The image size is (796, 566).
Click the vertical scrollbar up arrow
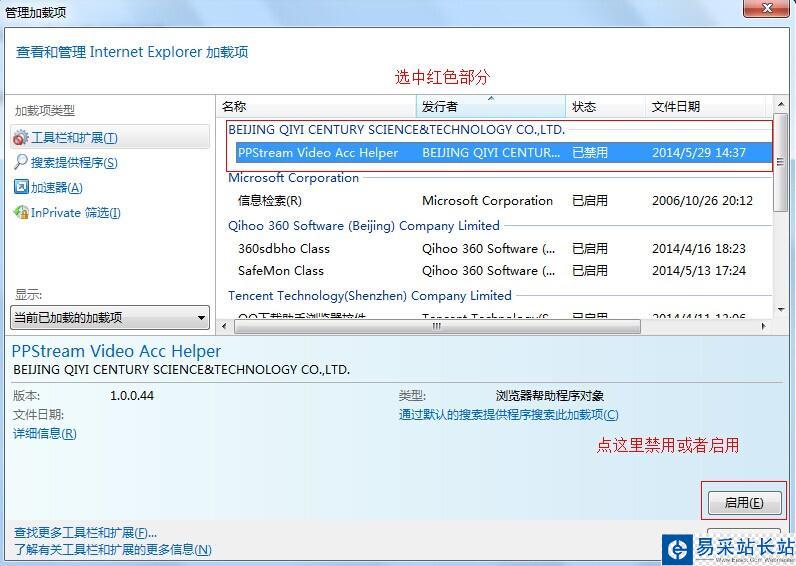tap(781, 105)
